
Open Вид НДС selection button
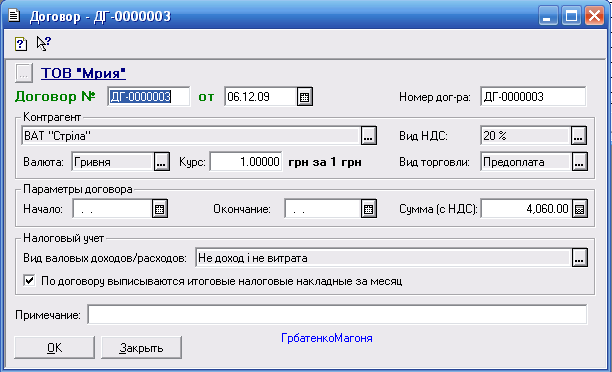point(579,135)
